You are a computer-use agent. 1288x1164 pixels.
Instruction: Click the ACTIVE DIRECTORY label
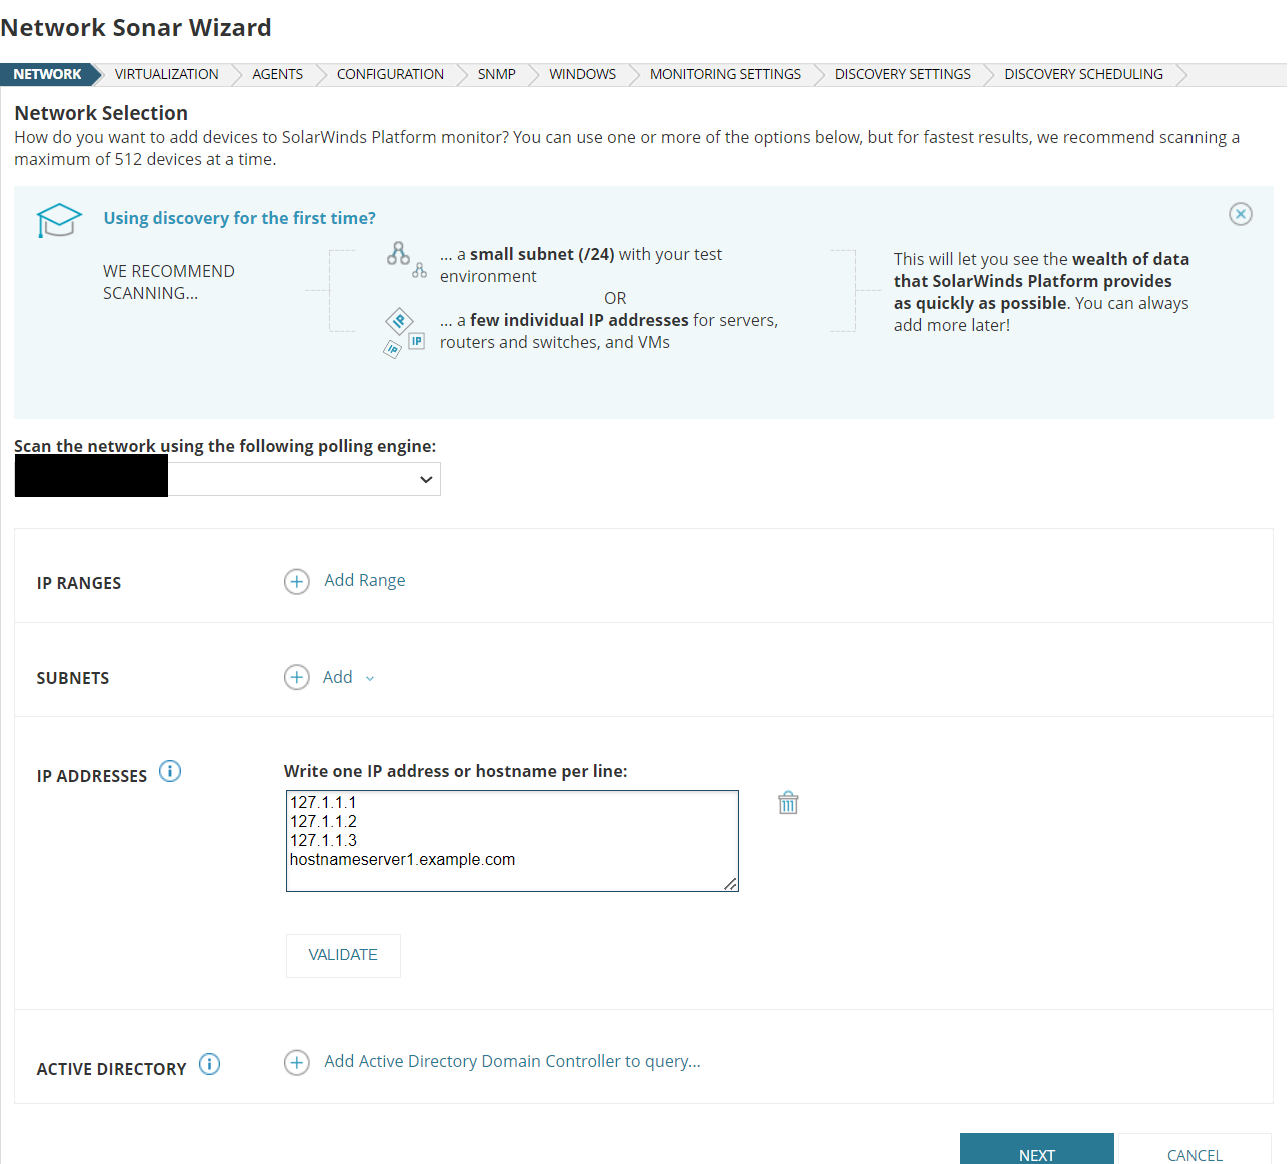click(111, 1069)
